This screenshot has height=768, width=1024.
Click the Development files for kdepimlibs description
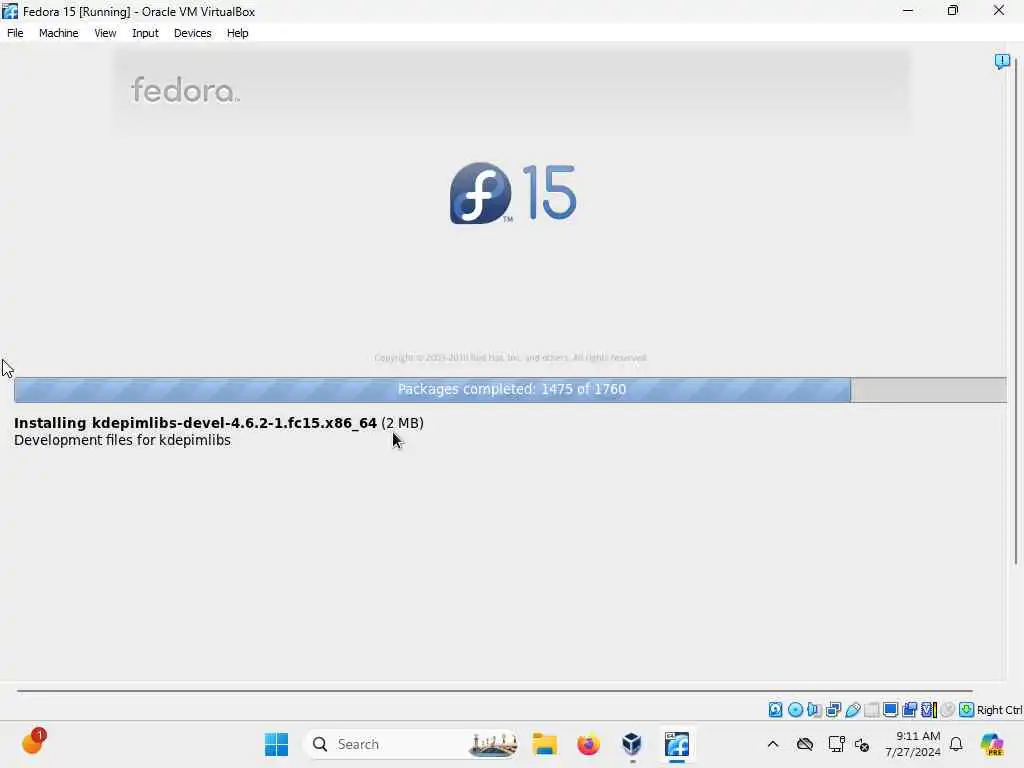pos(122,440)
